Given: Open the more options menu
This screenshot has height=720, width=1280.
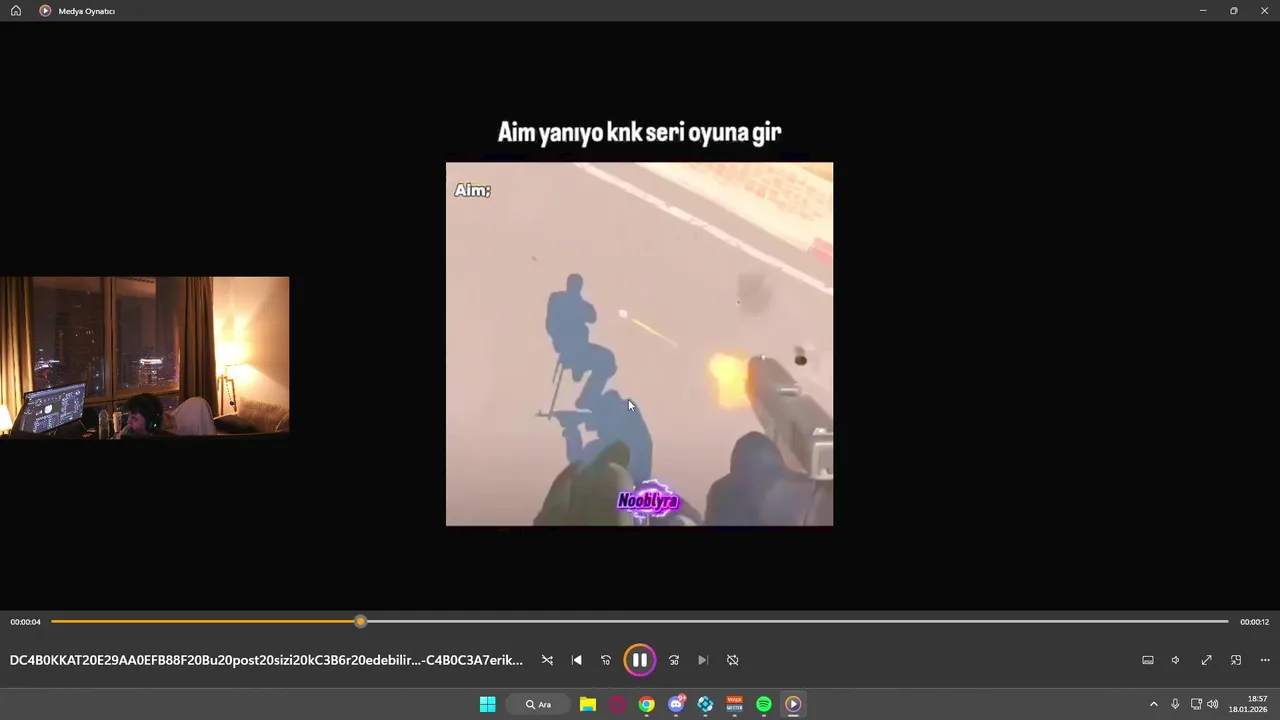Looking at the screenshot, I should click(x=1265, y=660).
